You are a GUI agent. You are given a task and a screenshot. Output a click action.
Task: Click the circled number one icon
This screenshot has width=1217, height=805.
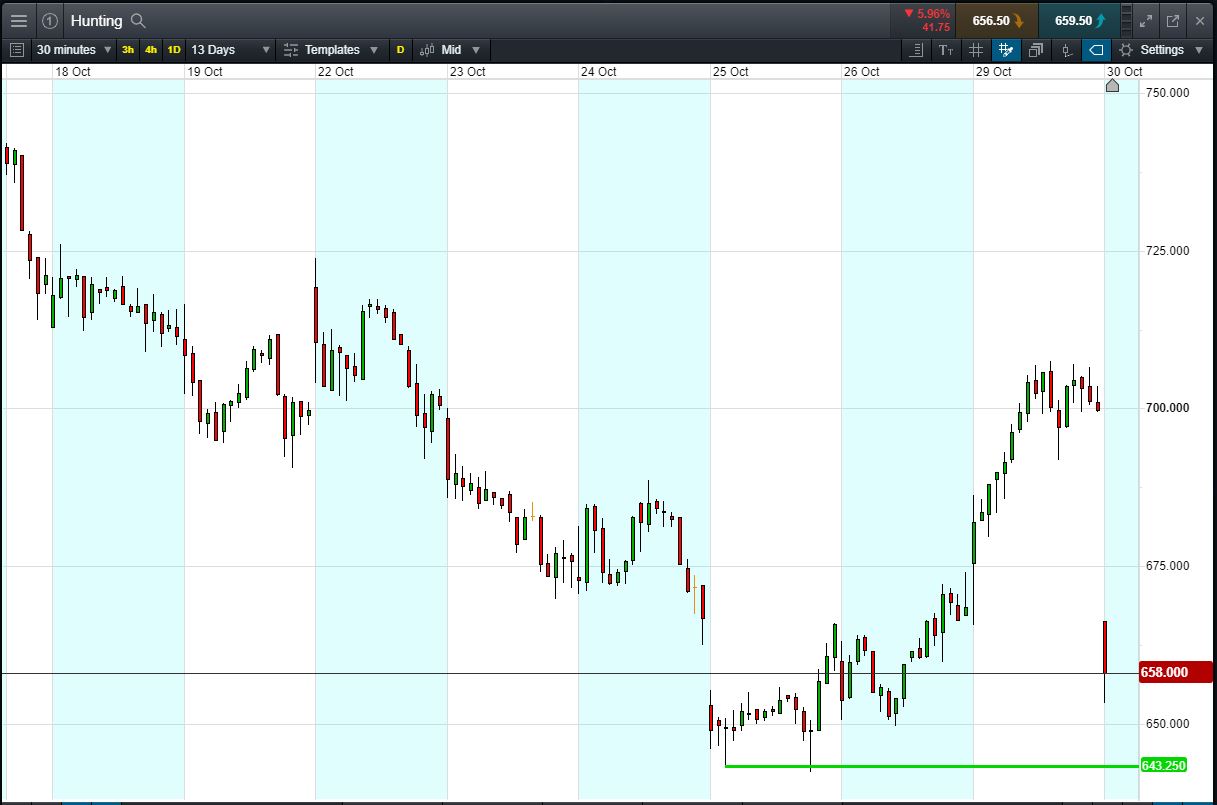[50, 20]
